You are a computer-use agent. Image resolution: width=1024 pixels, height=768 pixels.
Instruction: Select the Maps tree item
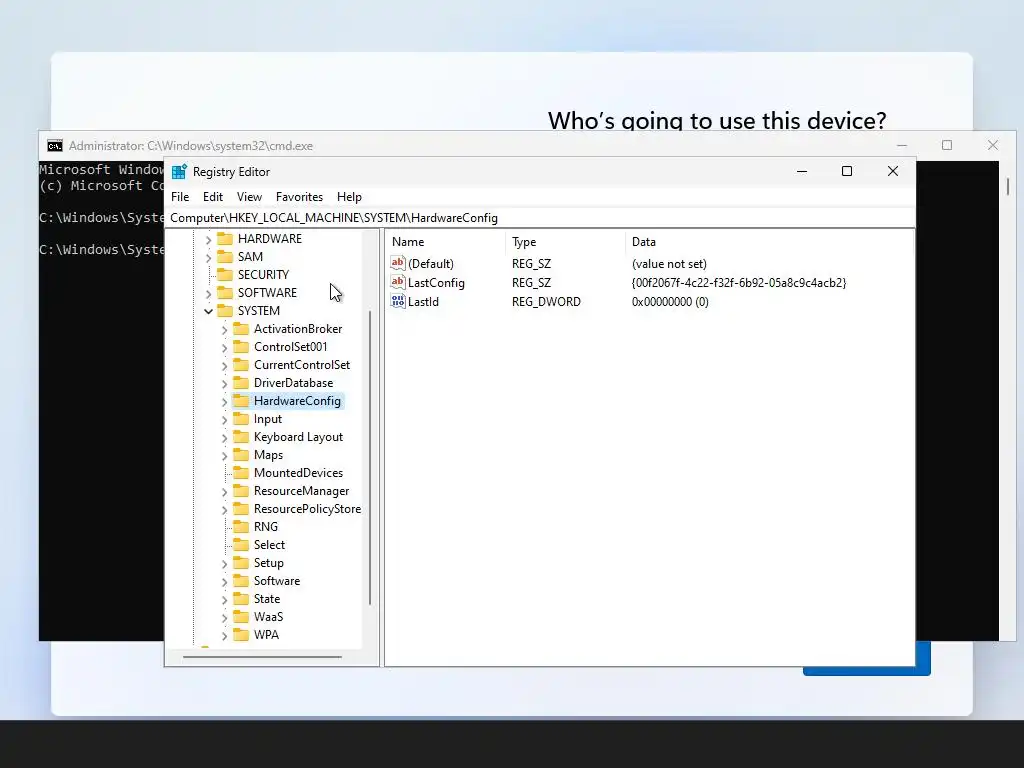268,455
